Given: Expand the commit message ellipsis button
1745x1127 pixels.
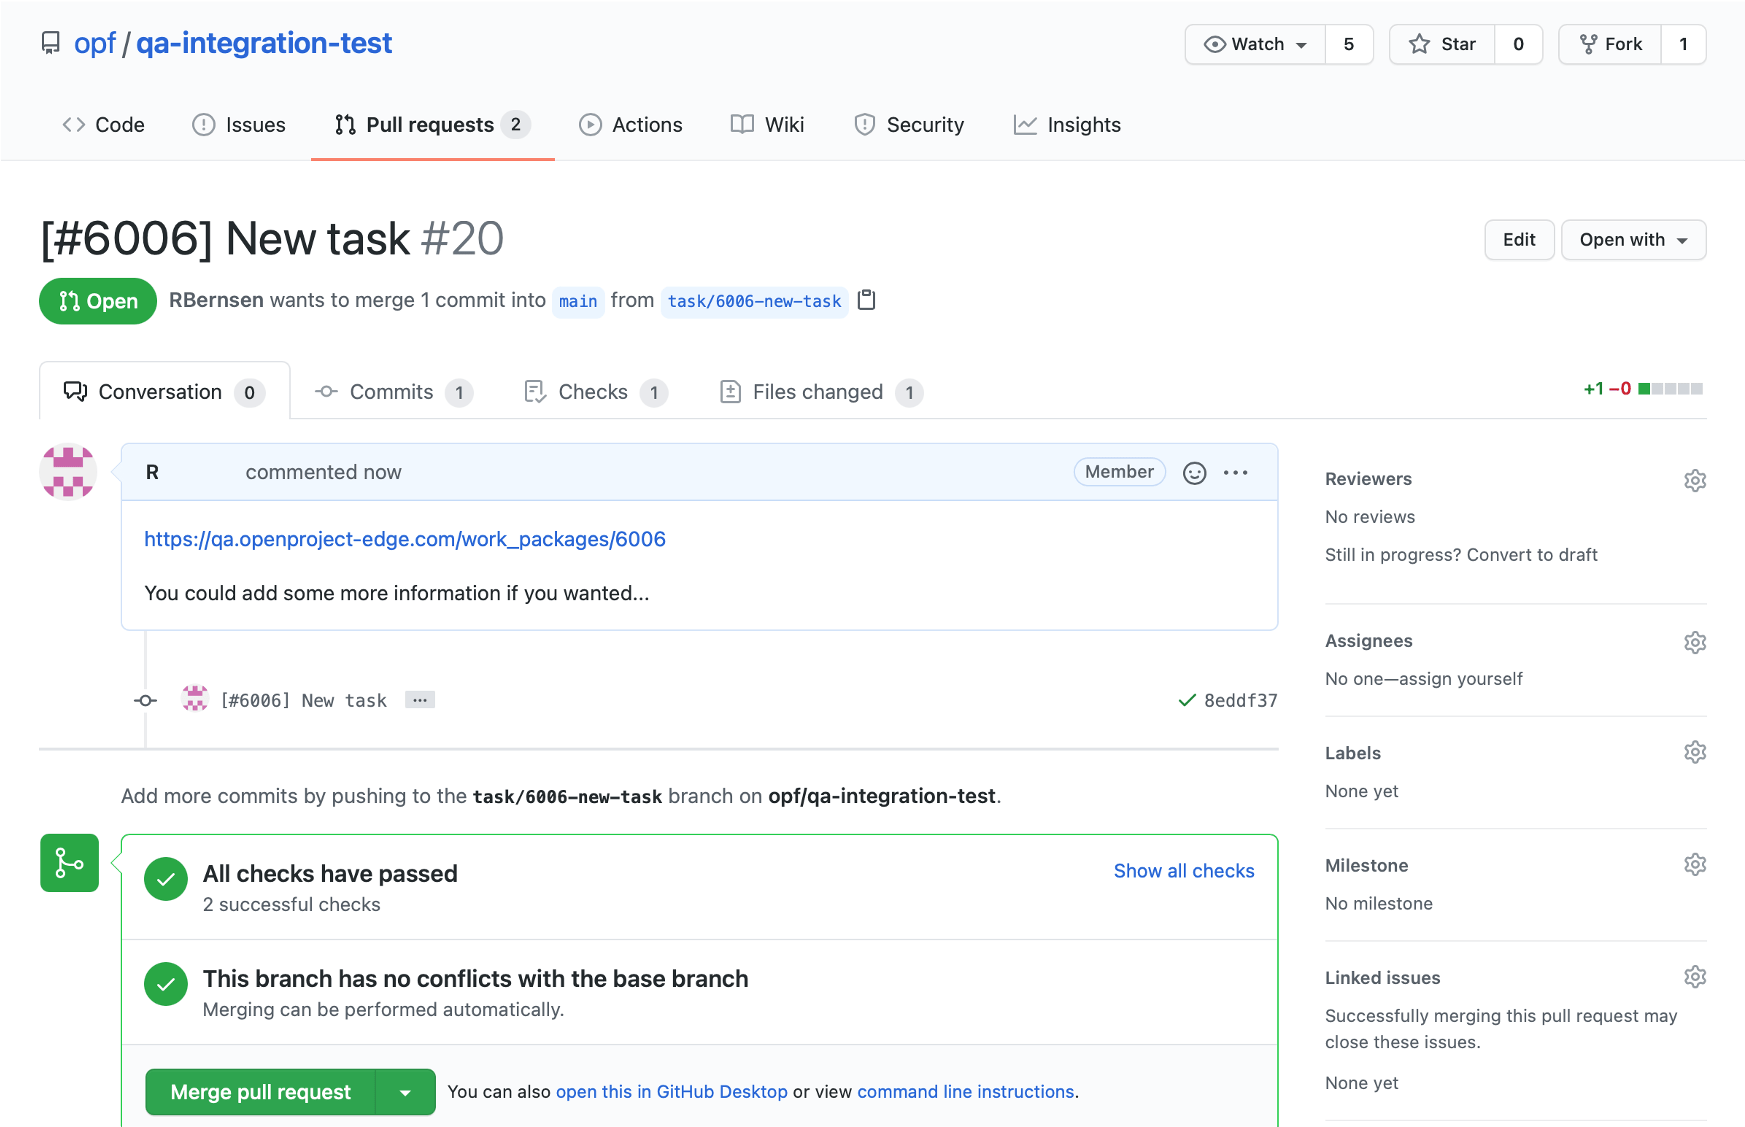Looking at the screenshot, I should [x=420, y=700].
